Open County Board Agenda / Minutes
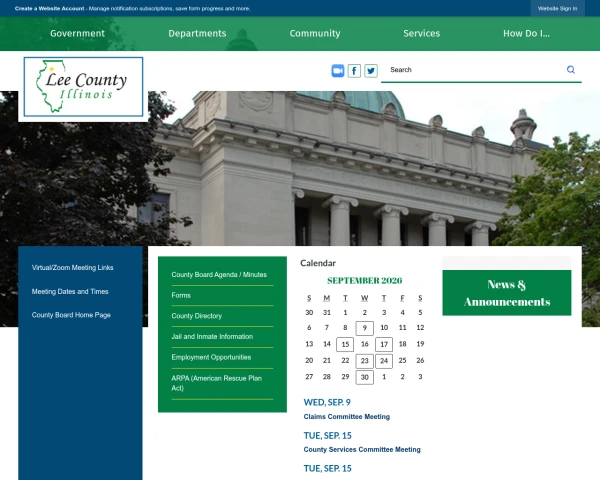 (219, 274)
